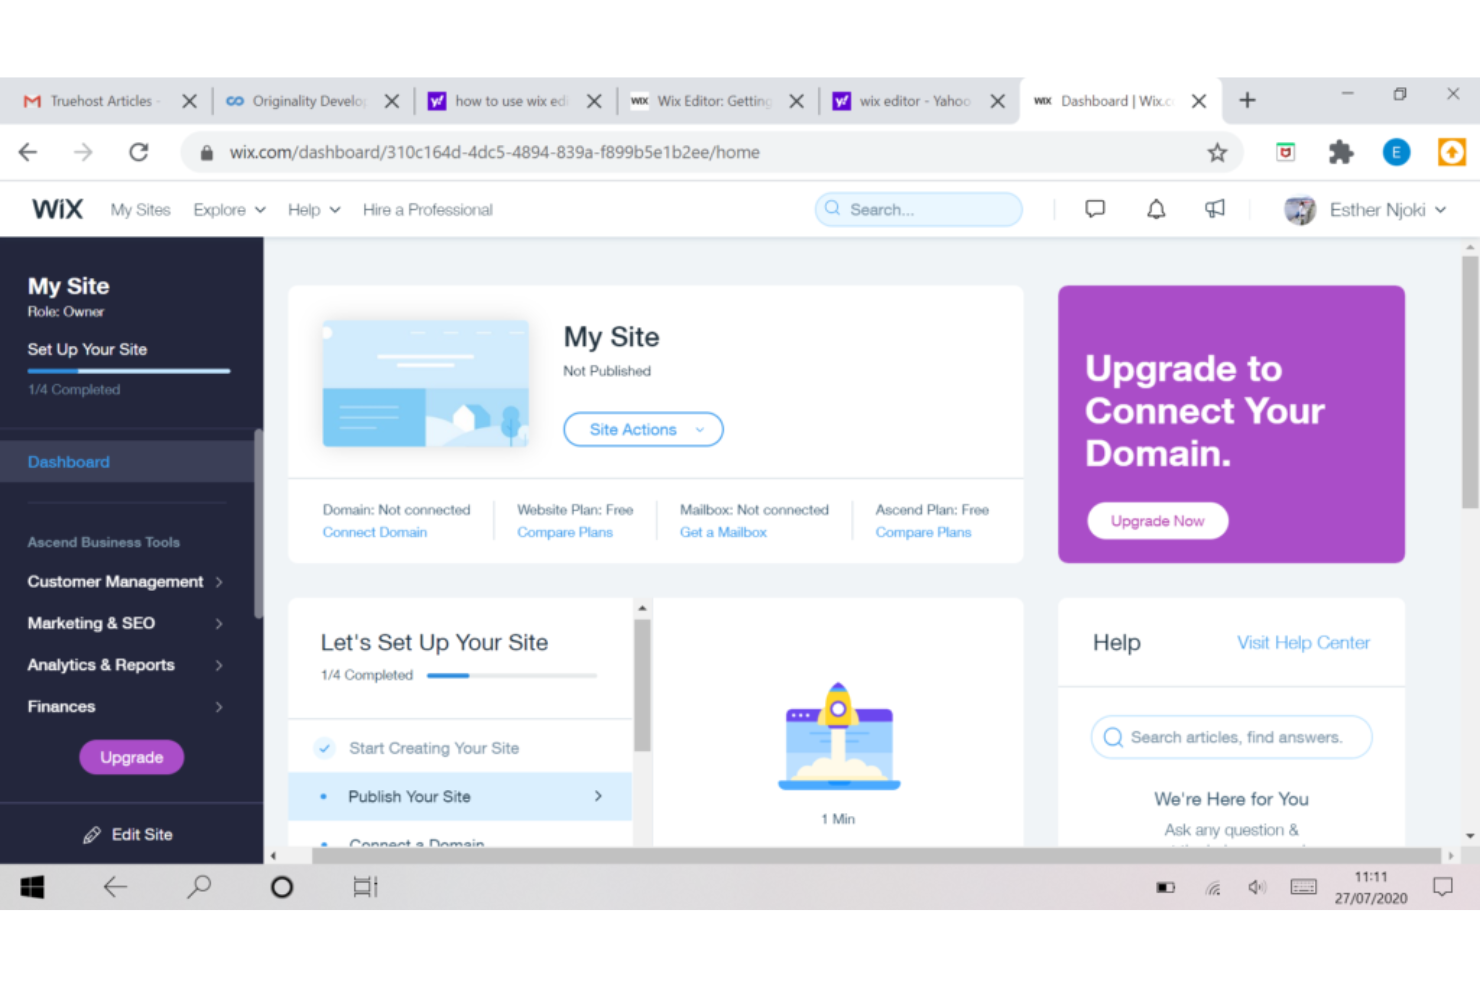
Task: Click the red Pocket extension icon
Action: coord(1286,152)
